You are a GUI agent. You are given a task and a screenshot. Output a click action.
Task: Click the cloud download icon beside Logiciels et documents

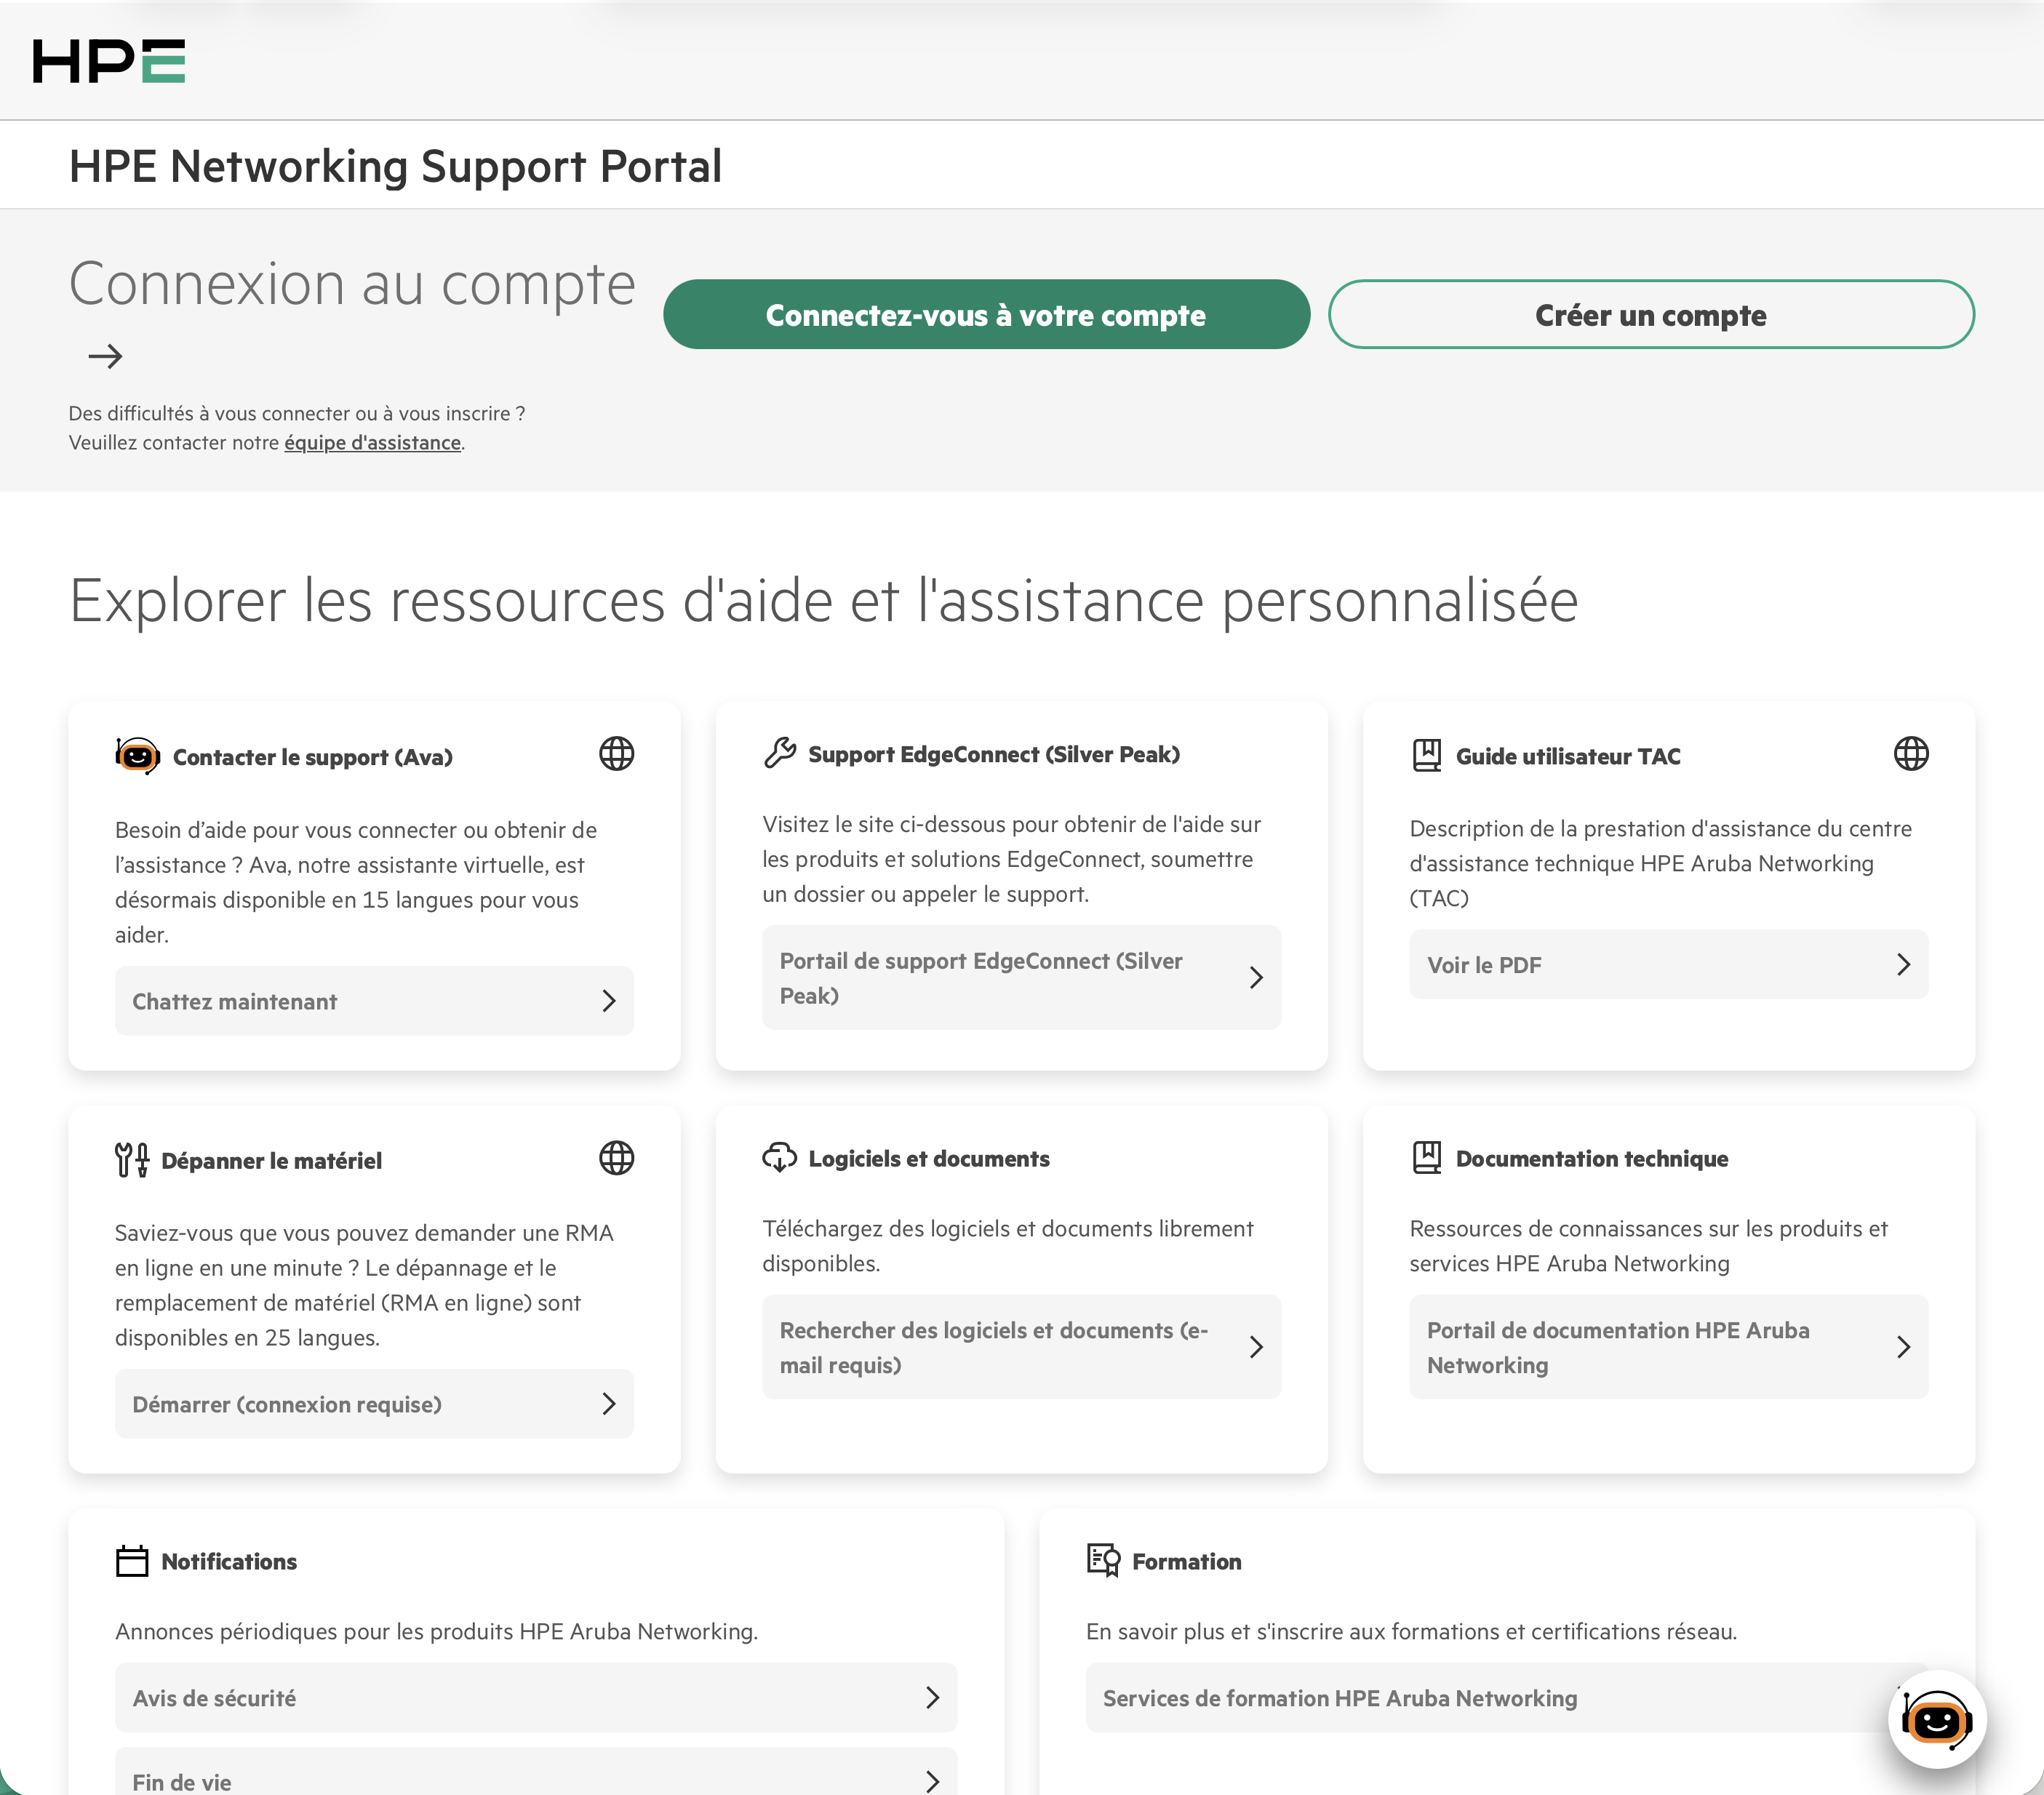(x=779, y=1157)
